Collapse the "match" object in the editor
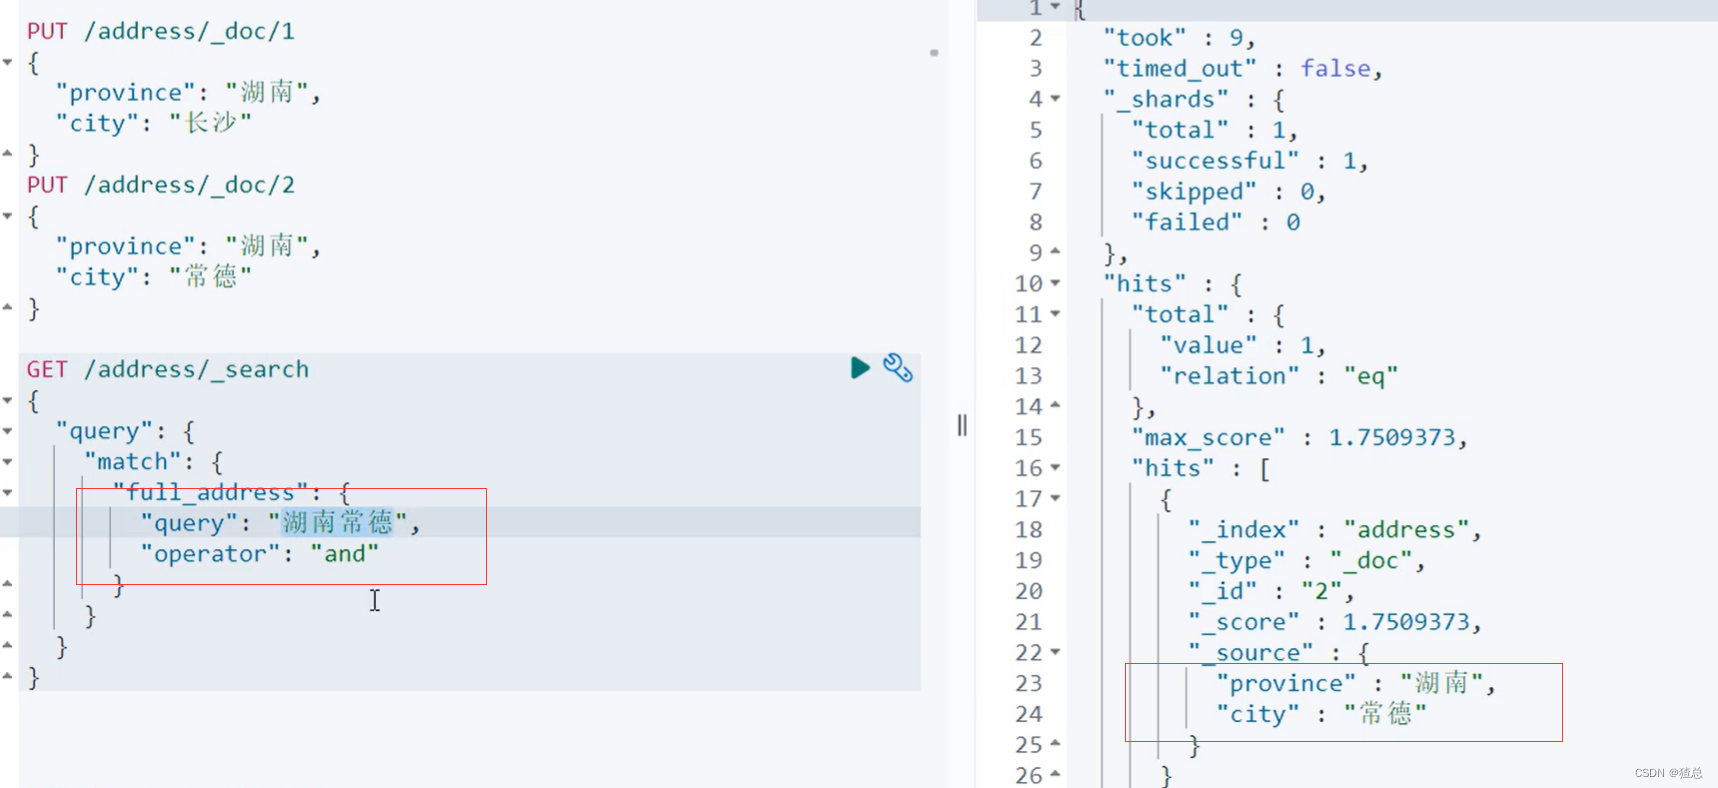This screenshot has width=1718, height=788. point(8,462)
